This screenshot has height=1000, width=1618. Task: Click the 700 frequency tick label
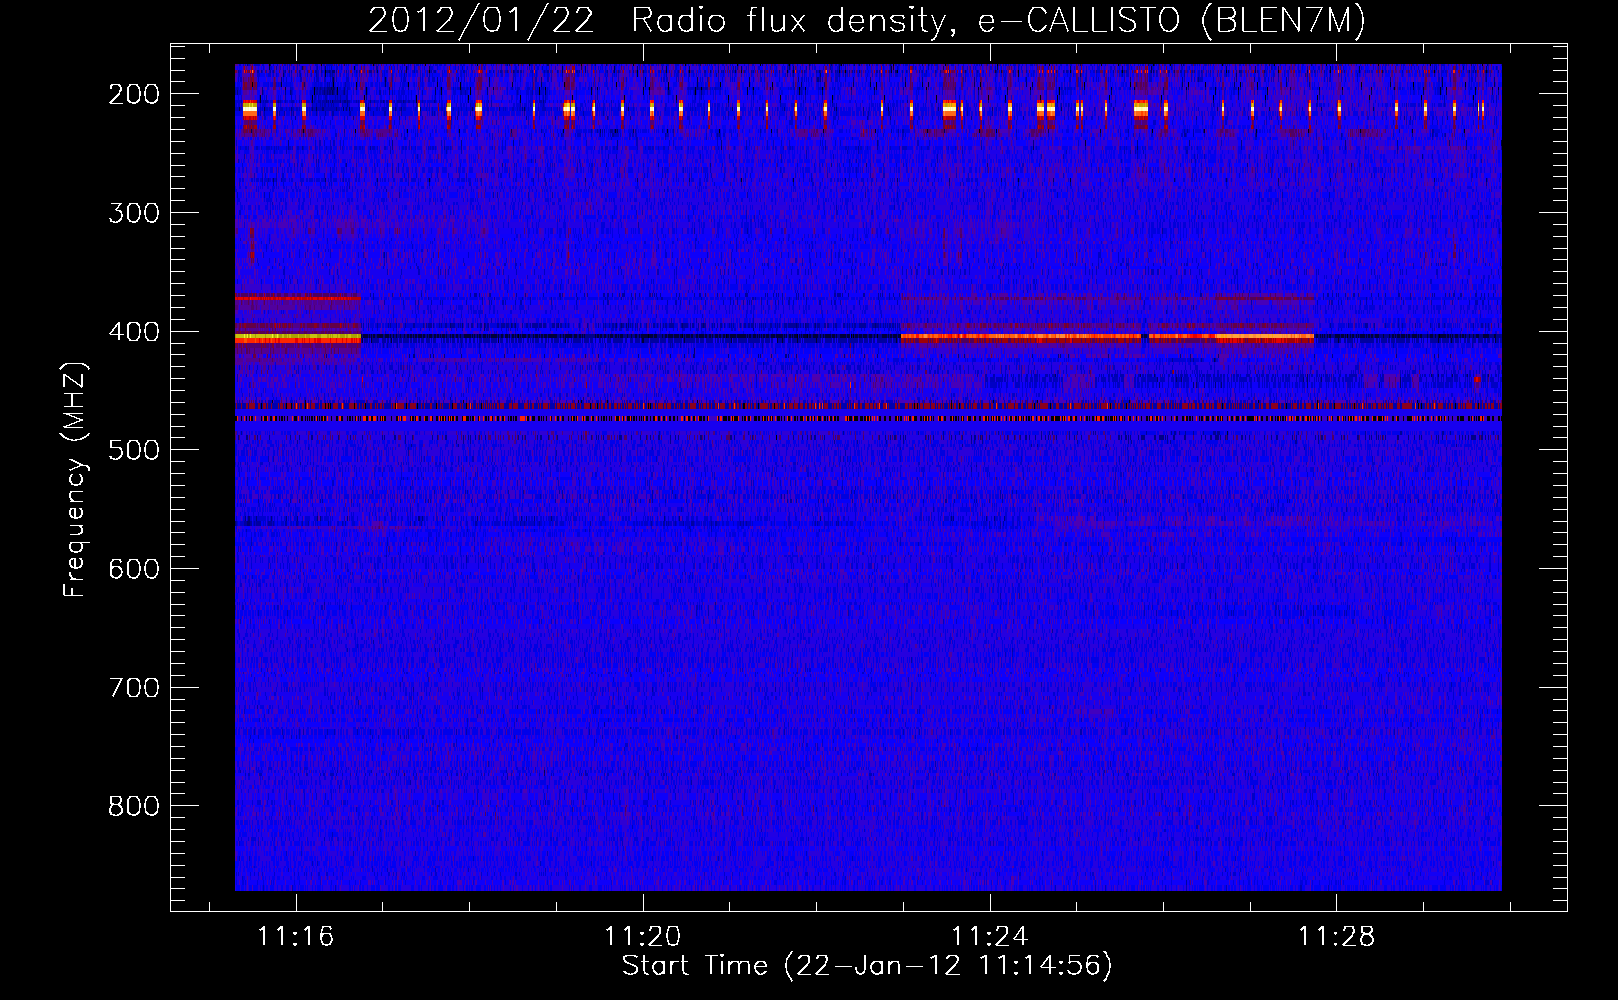pyautogui.click(x=134, y=688)
